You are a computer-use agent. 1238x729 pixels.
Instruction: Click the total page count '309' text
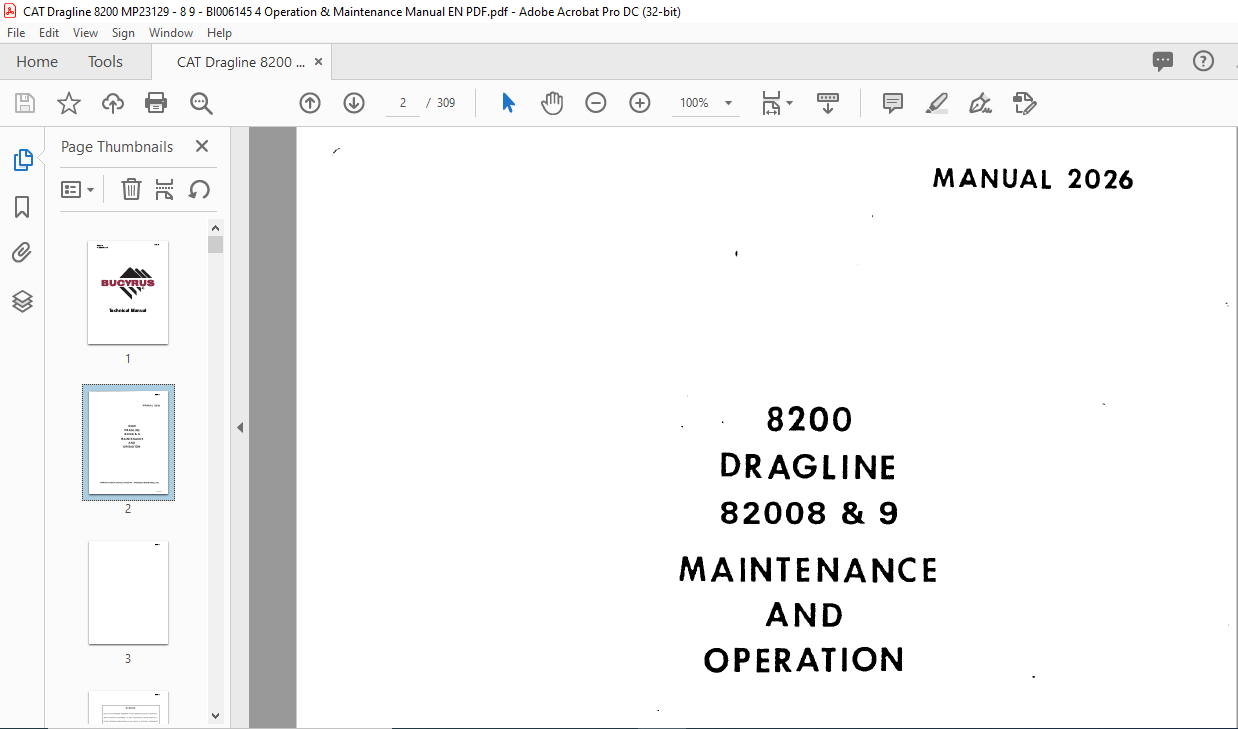coord(446,103)
